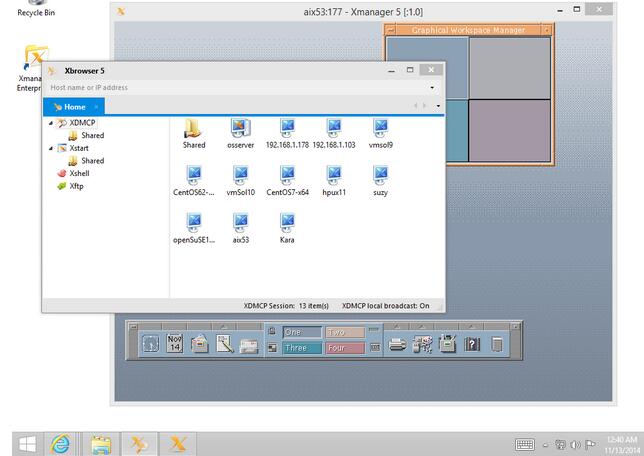Viewport: 644px width, 456px height.
Task: Click the lock screen icon
Action: click(271, 331)
